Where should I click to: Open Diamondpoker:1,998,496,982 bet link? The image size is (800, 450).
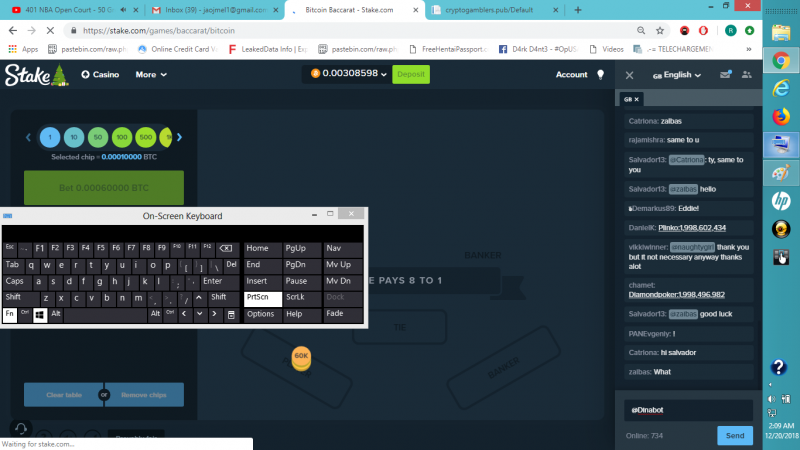pos(677,295)
